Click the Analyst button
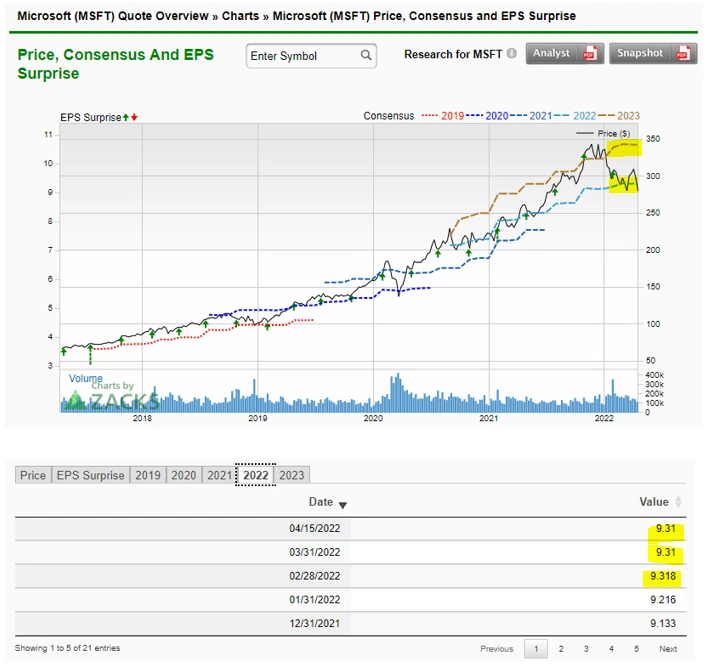 (x=565, y=54)
